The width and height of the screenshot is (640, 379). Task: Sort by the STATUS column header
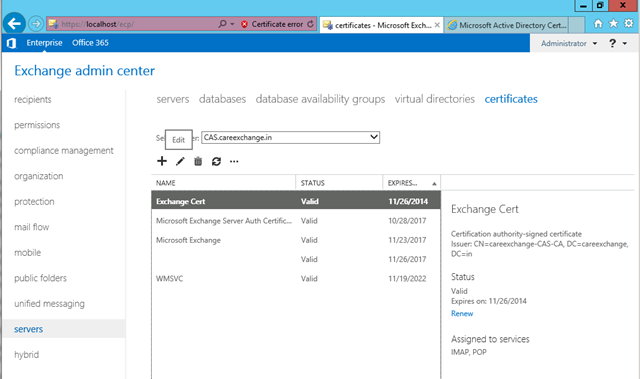pyautogui.click(x=339, y=183)
